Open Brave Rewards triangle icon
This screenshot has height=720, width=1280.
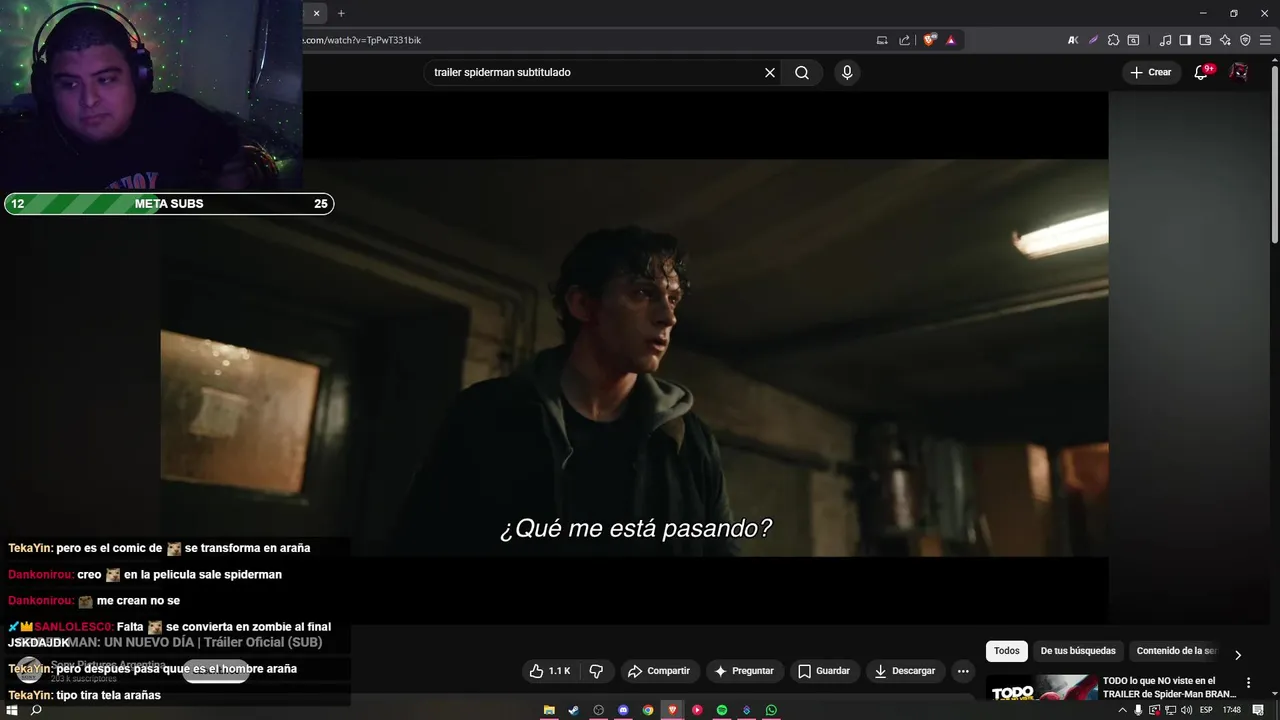click(951, 40)
